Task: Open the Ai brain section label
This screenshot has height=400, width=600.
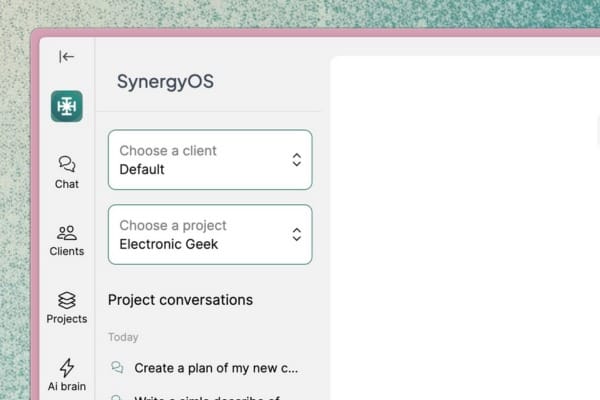Action: [67, 386]
